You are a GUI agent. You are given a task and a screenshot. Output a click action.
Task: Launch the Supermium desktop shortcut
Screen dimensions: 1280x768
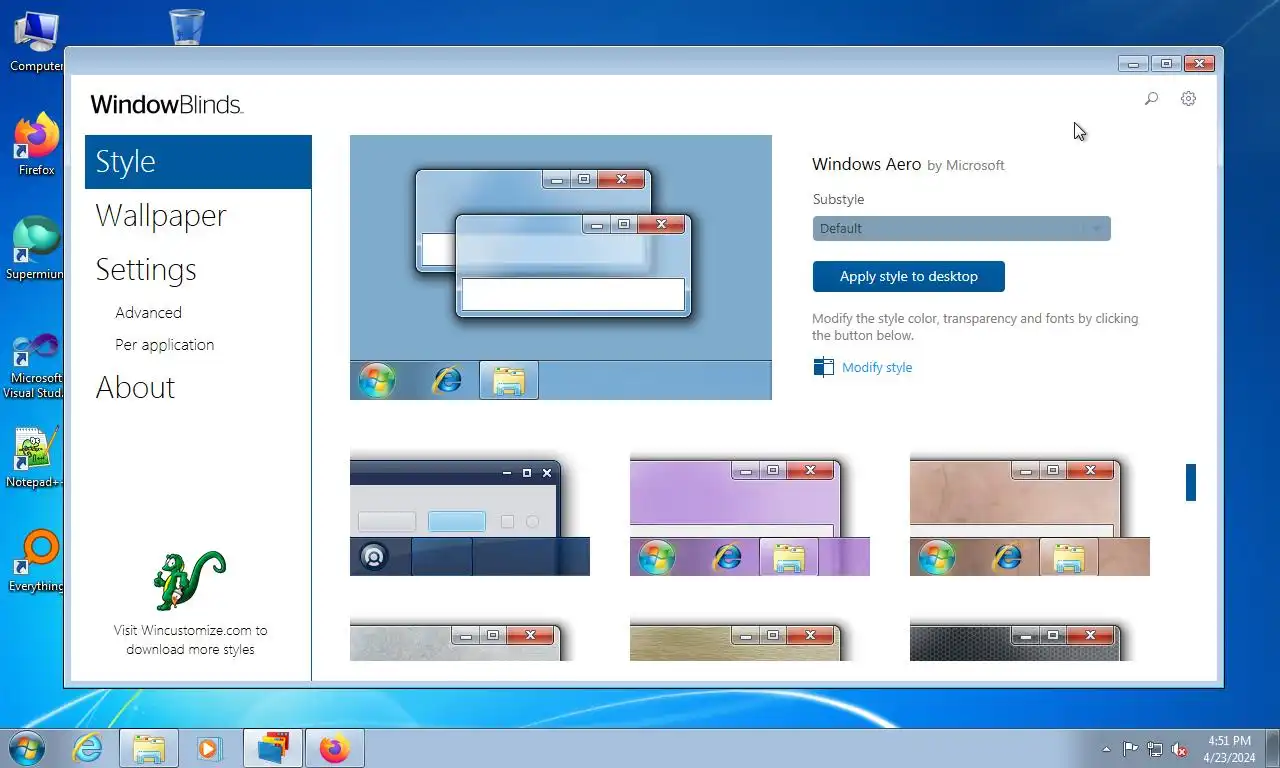pos(36,248)
